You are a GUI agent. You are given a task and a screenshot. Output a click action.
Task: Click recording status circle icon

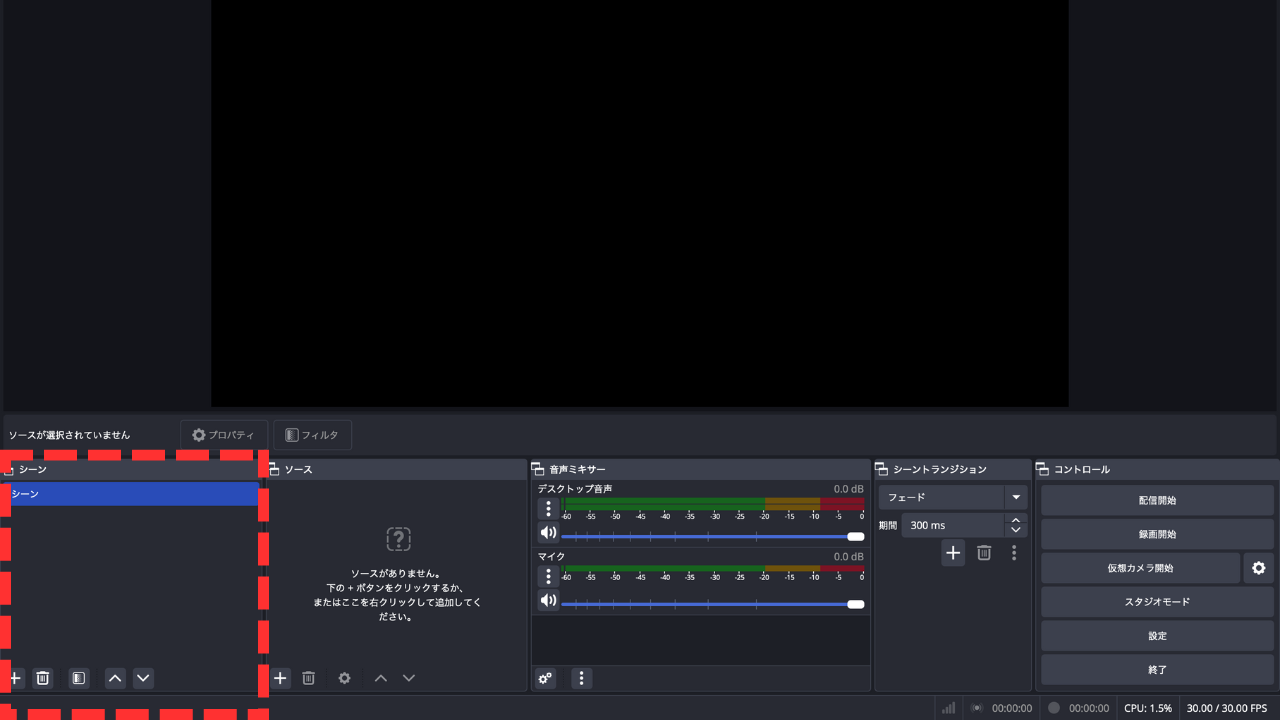click(1054, 708)
